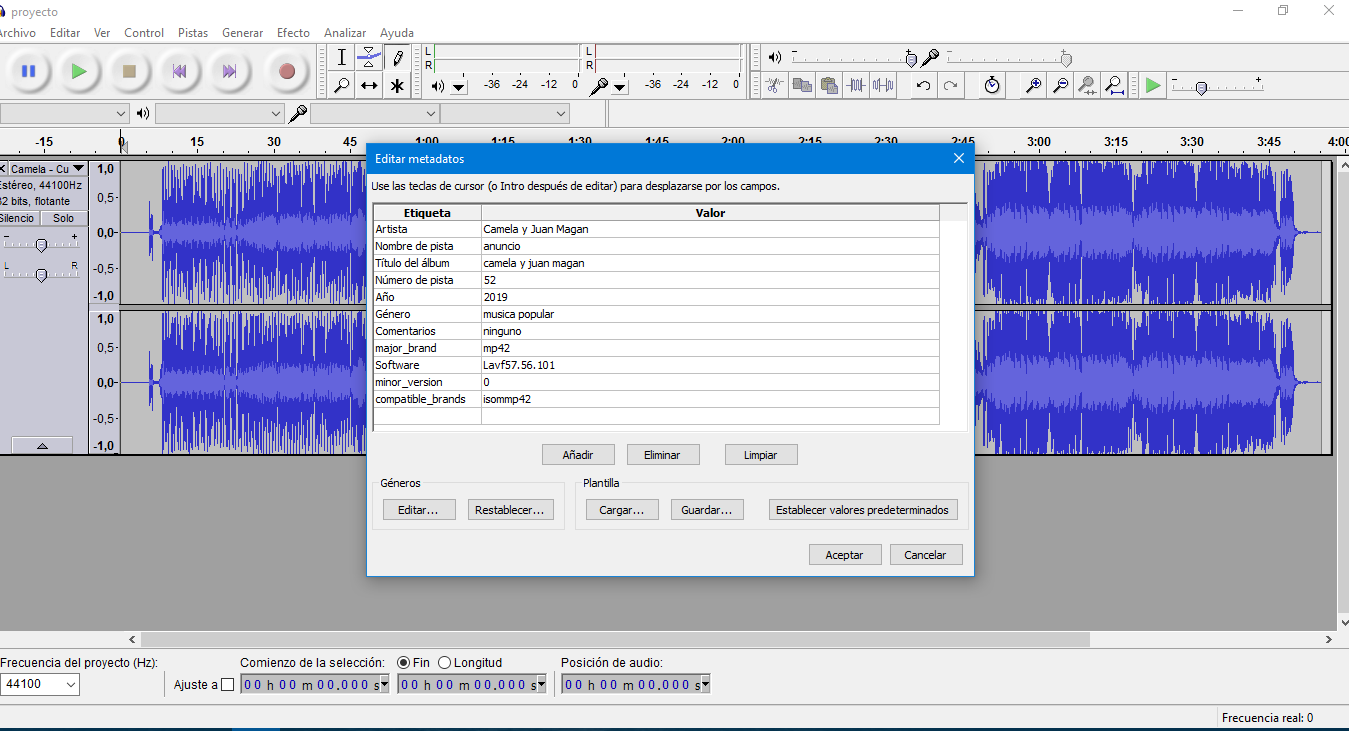Screen dimensions: 1349x731
Task: Click the Pause transport button
Action: tap(28, 71)
